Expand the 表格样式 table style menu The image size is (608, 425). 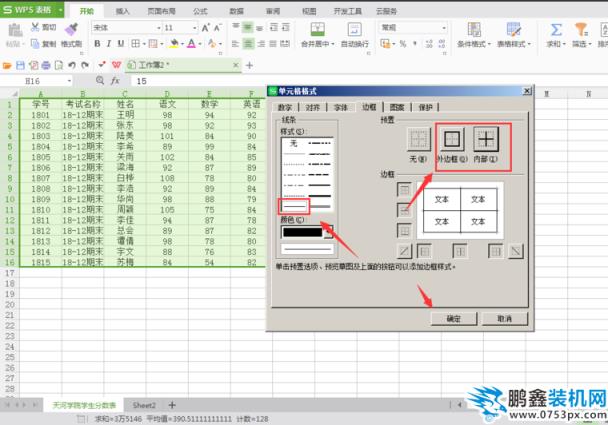click(514, 44)
